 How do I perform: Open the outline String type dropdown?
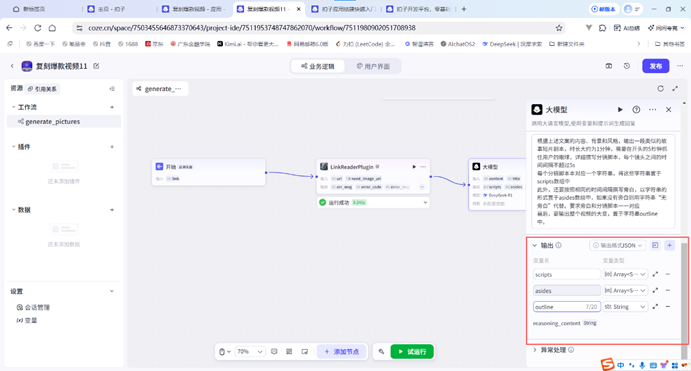[625, 306]
